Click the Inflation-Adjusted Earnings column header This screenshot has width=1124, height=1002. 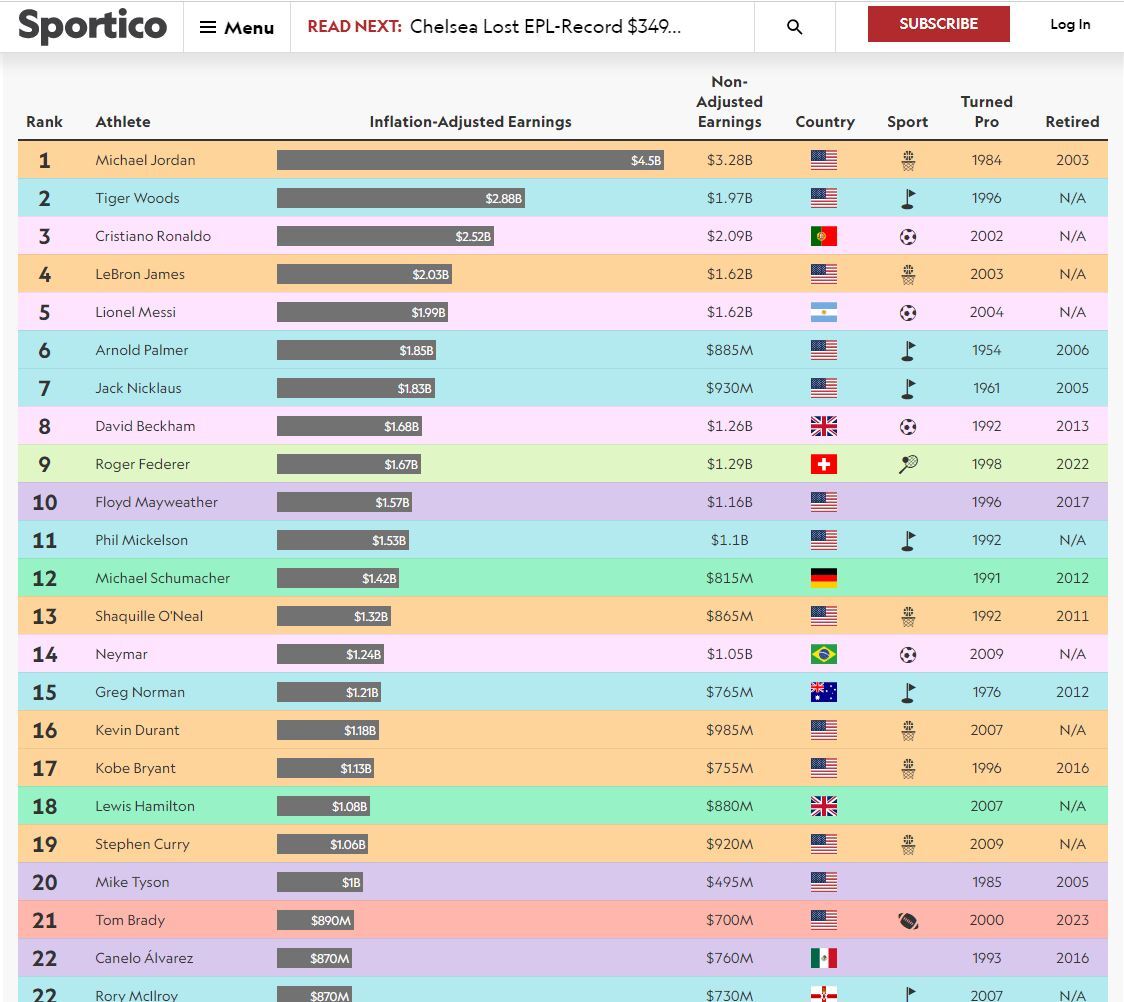470,122
